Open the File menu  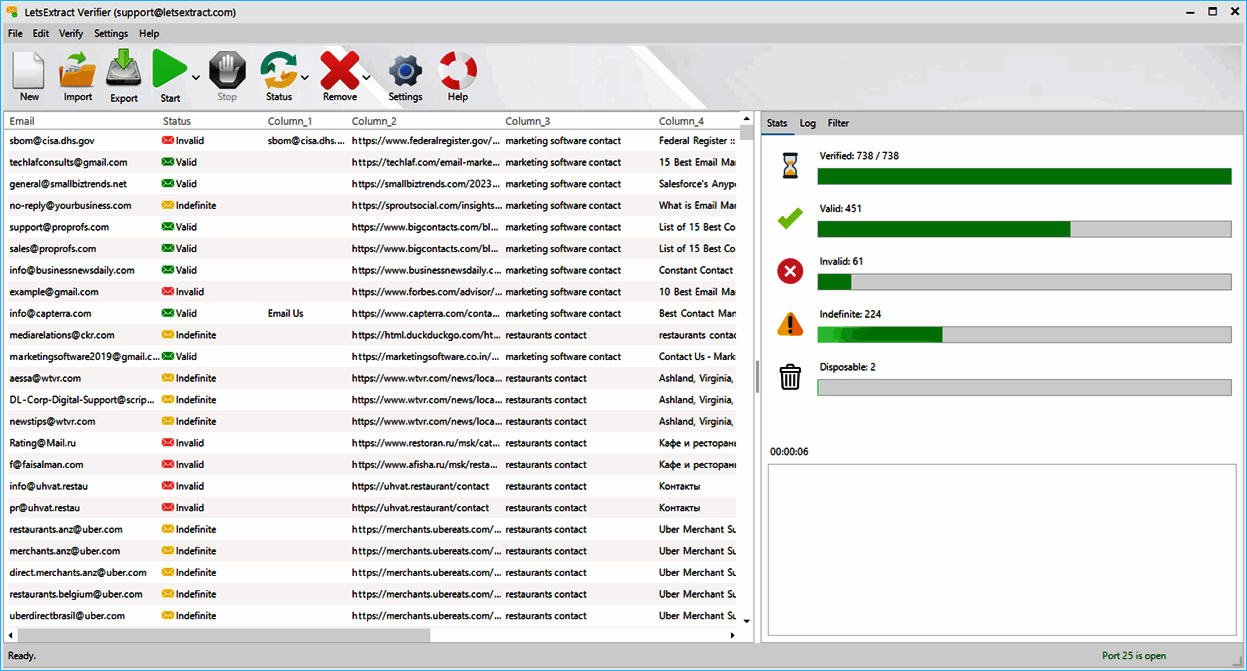pyautogui.click(x=15, y=33)
